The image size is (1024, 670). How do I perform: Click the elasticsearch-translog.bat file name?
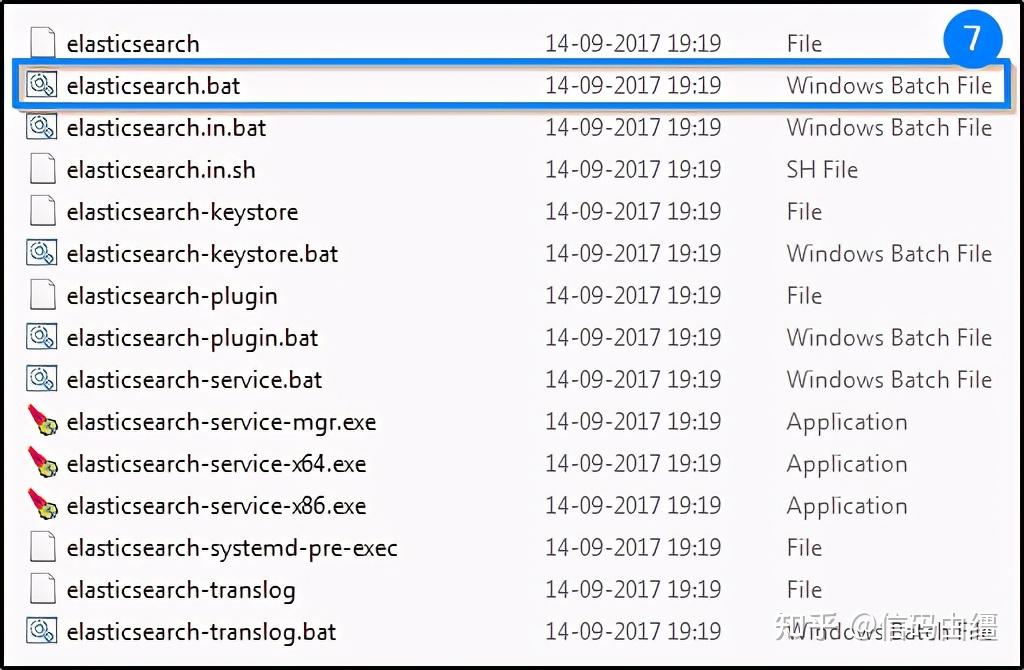pyautogui.click(x=201, y=632)
